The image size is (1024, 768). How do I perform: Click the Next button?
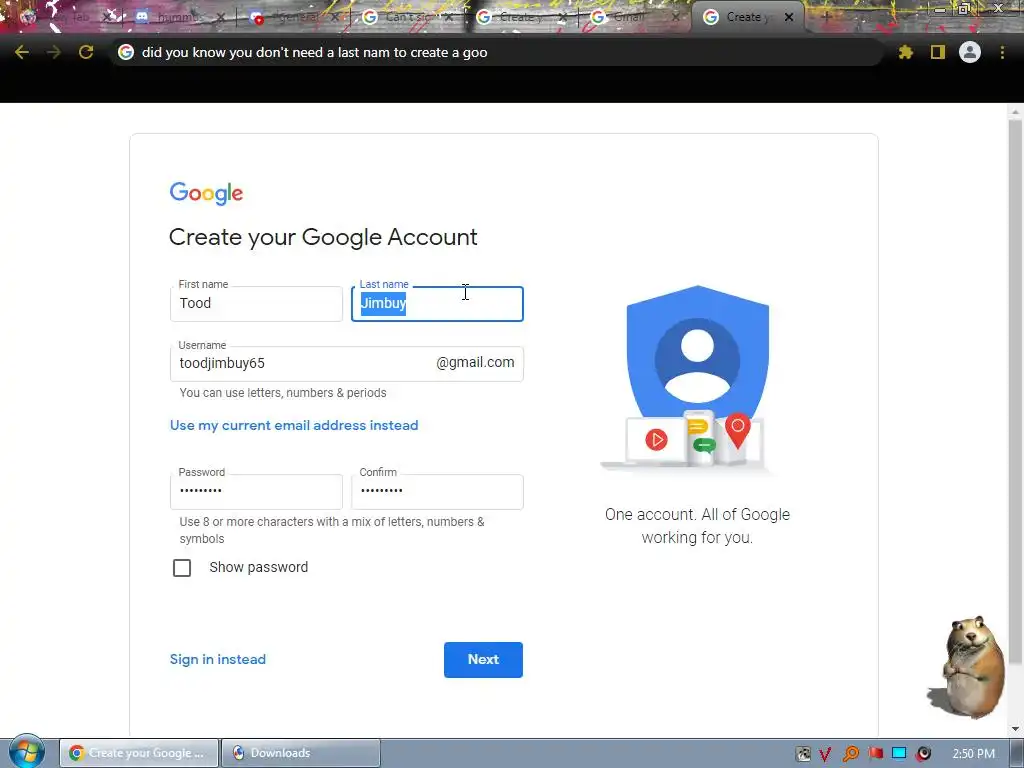point(483,660)
